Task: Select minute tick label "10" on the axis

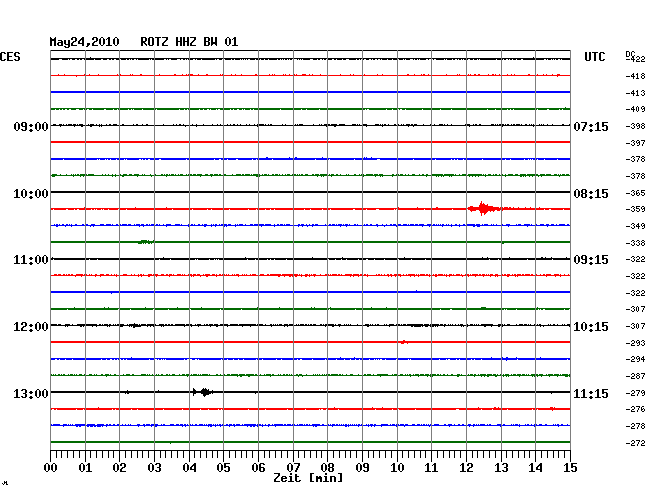Action: point(397,468)
